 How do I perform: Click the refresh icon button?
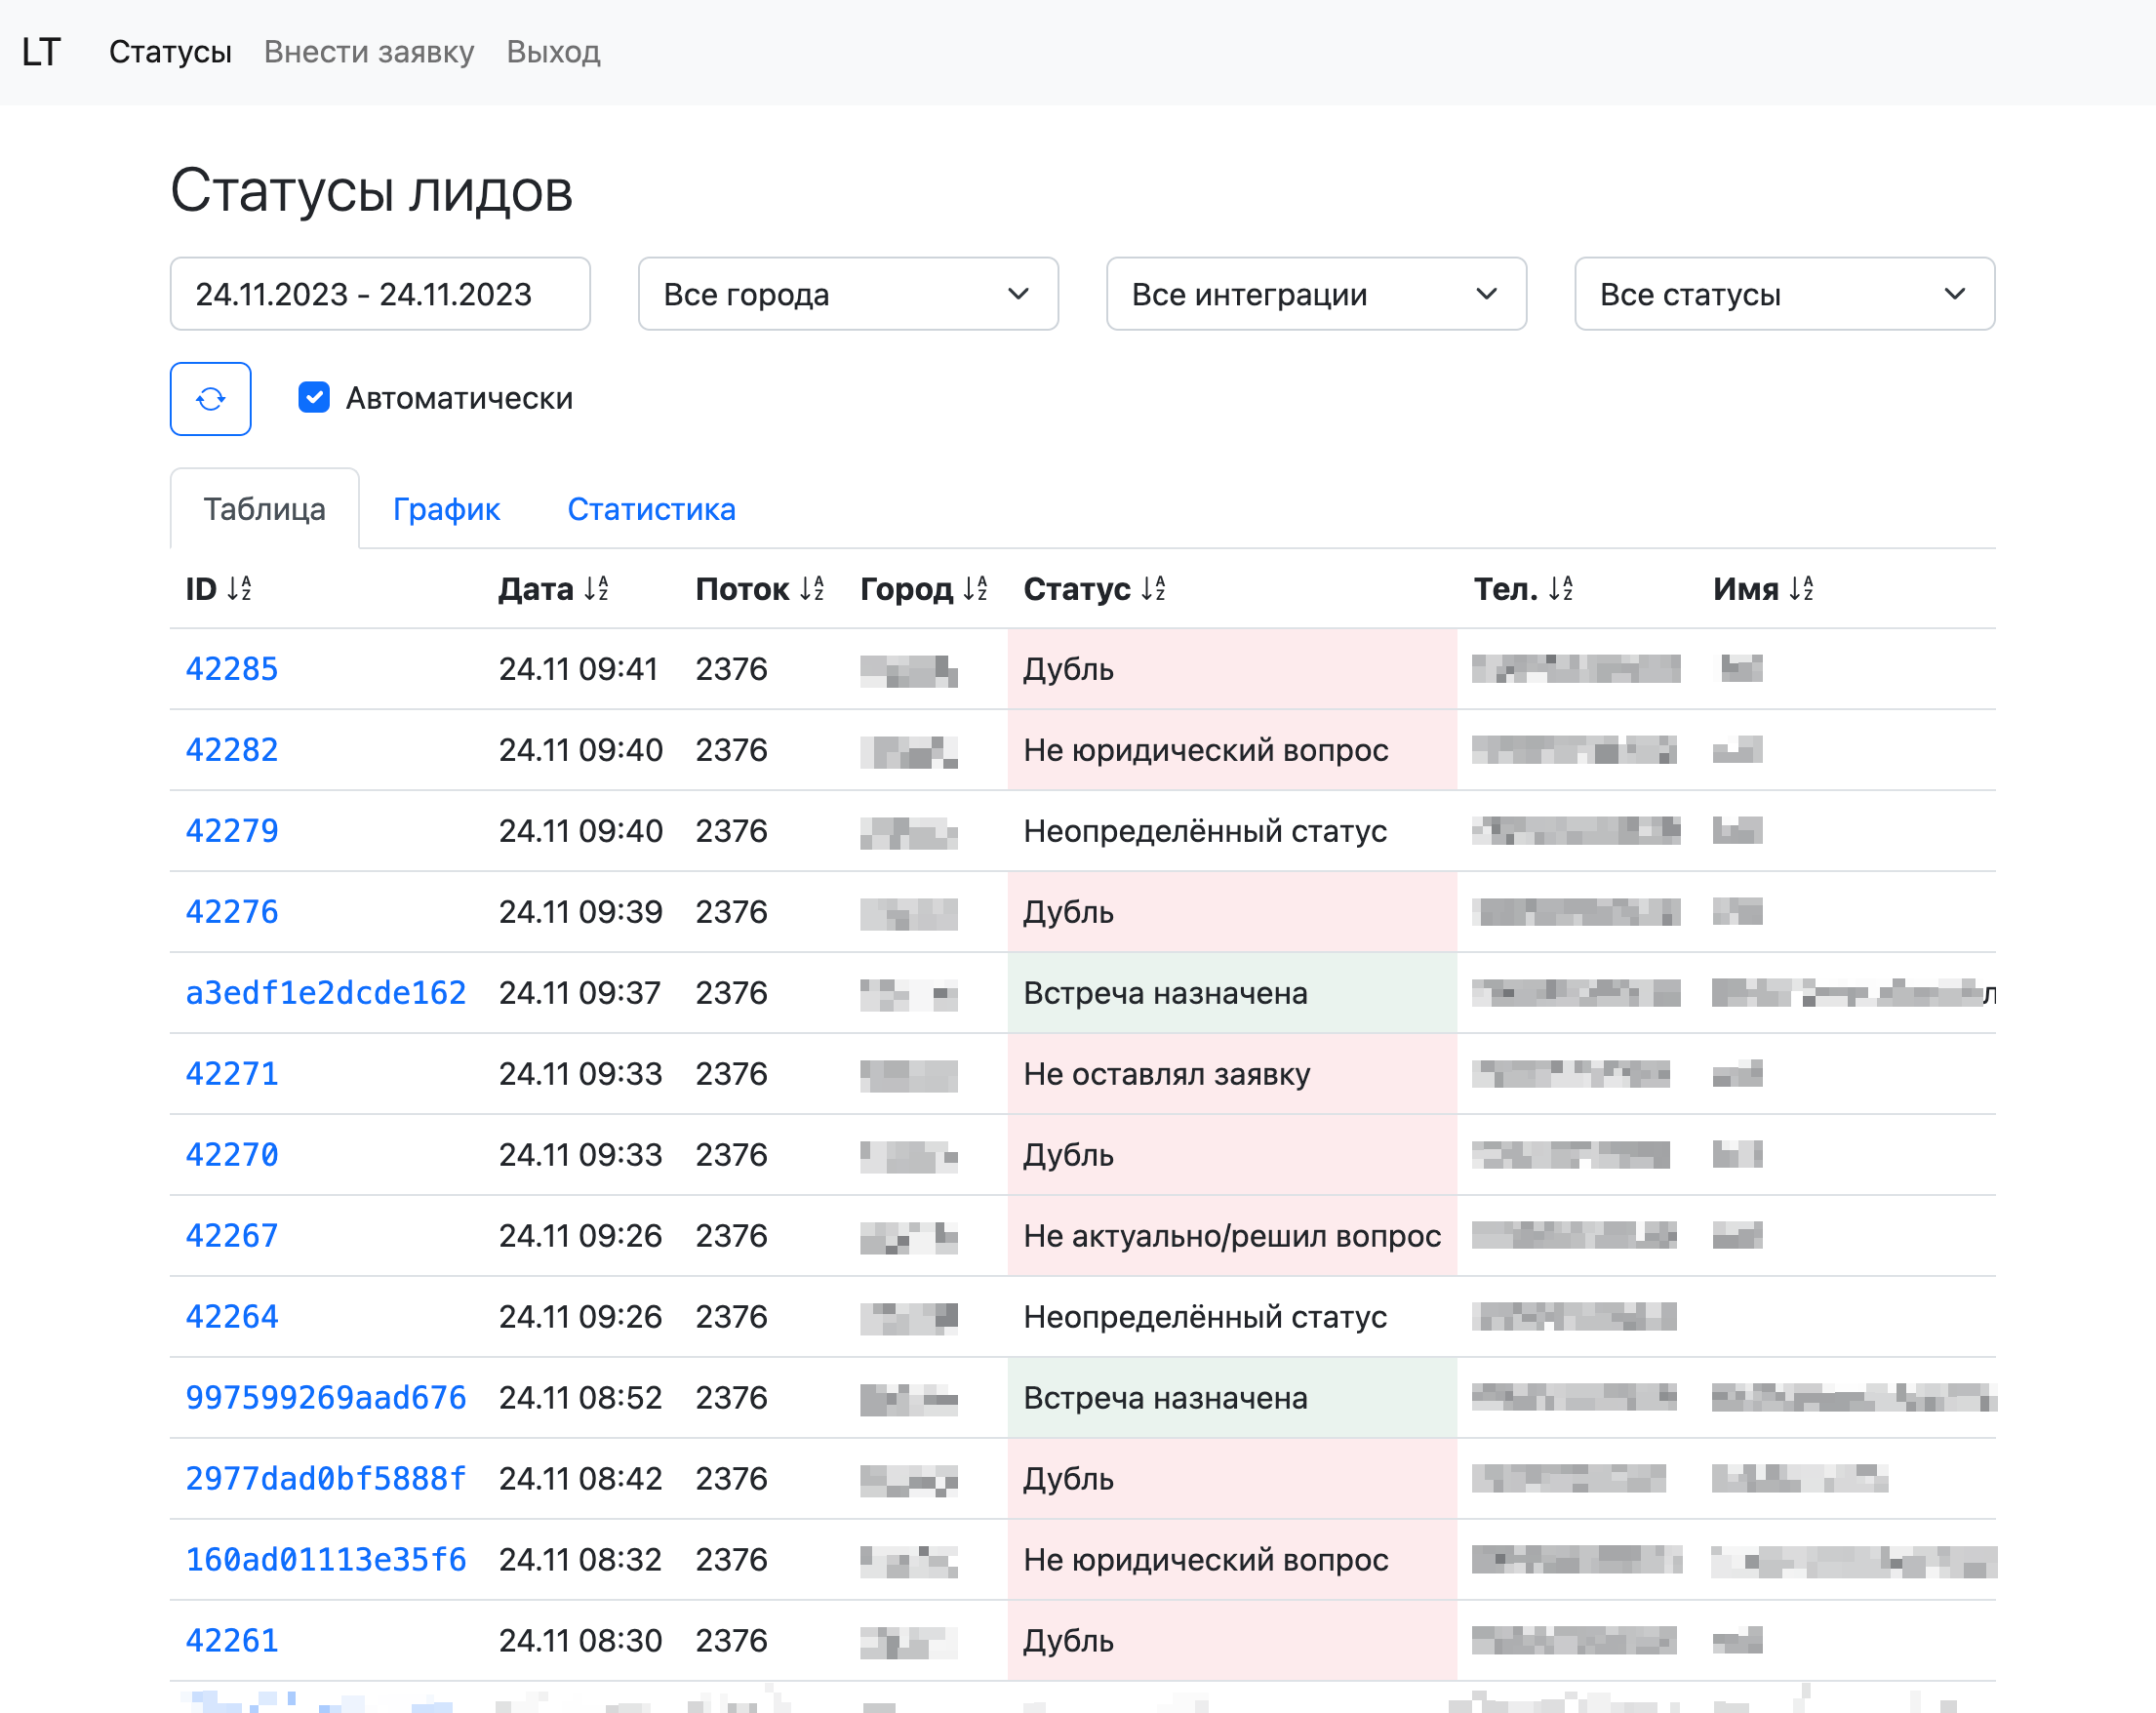pyautogui.click(x=210, y=399)
